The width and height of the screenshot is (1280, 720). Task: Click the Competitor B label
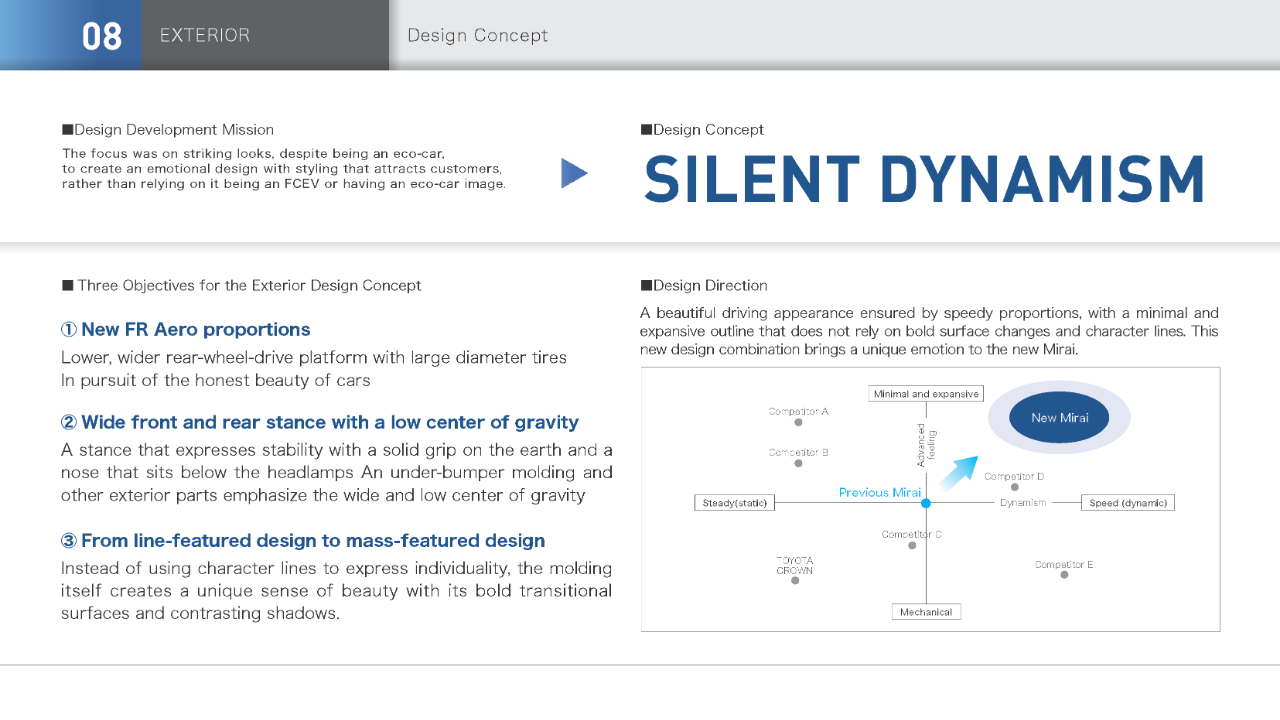pos(798,452)
